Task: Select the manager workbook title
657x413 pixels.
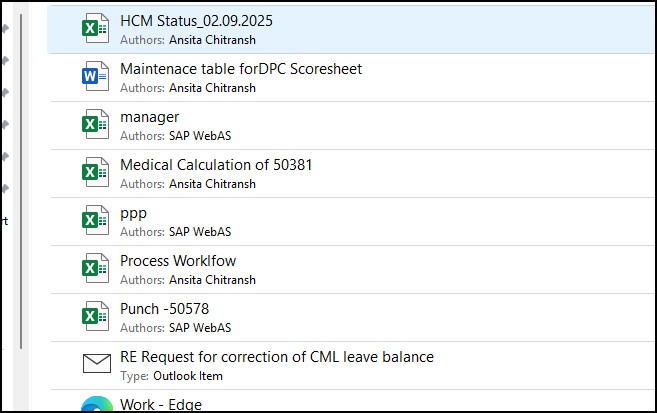Action: click(149, 117)
